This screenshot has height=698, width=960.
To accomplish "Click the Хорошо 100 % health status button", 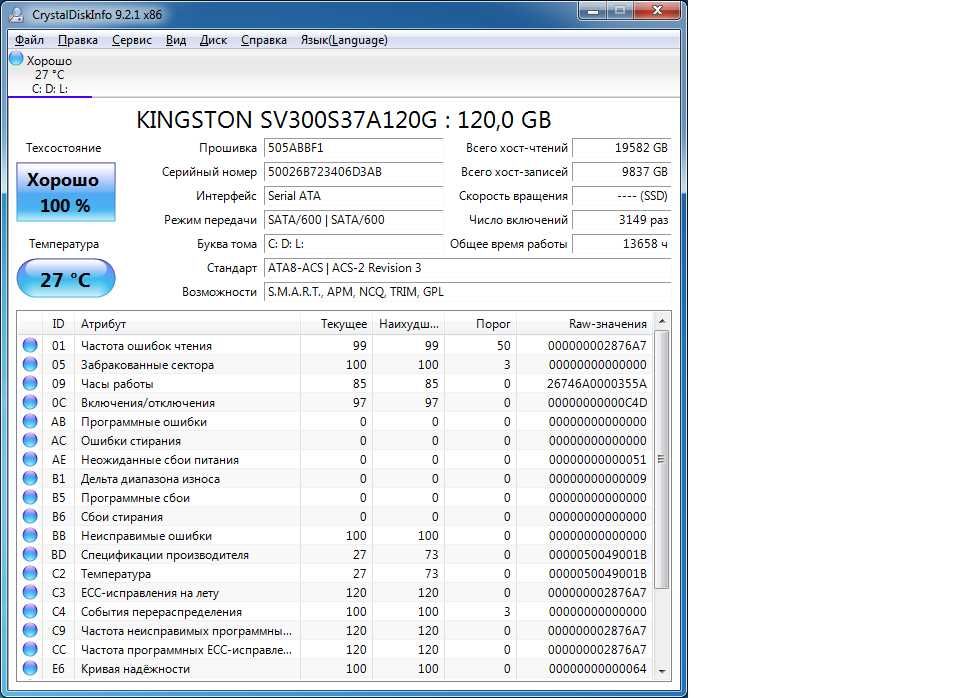I will point(66,192).
